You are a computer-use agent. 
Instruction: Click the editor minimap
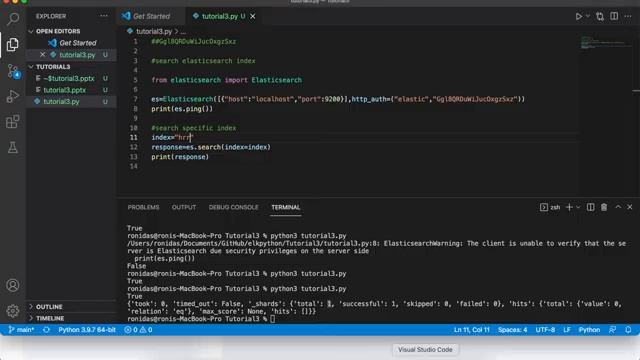[606, 43]
